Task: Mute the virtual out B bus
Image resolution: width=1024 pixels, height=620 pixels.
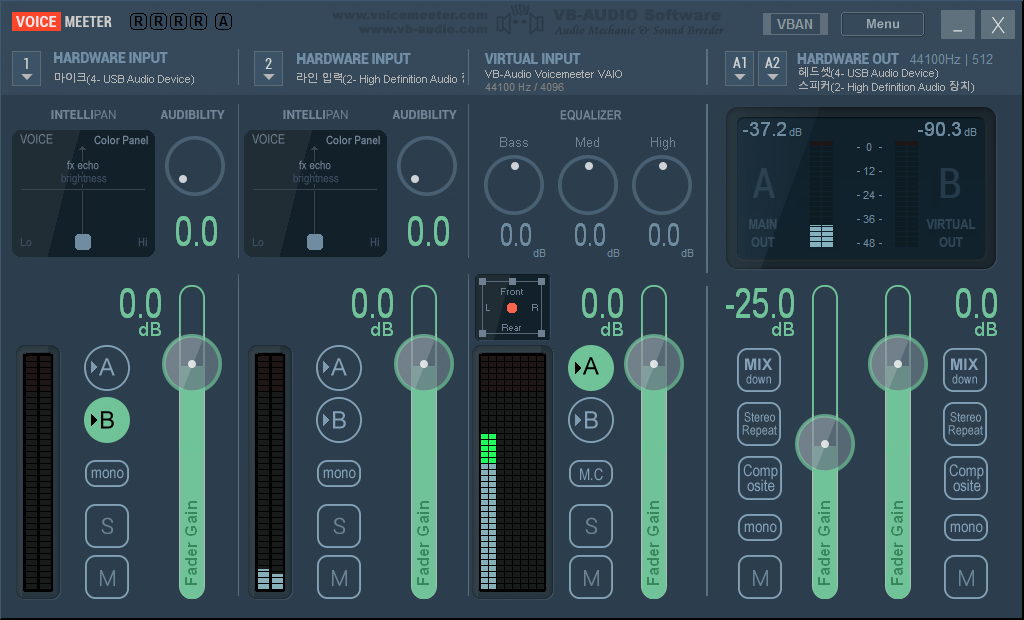Action: click(965, 578)
